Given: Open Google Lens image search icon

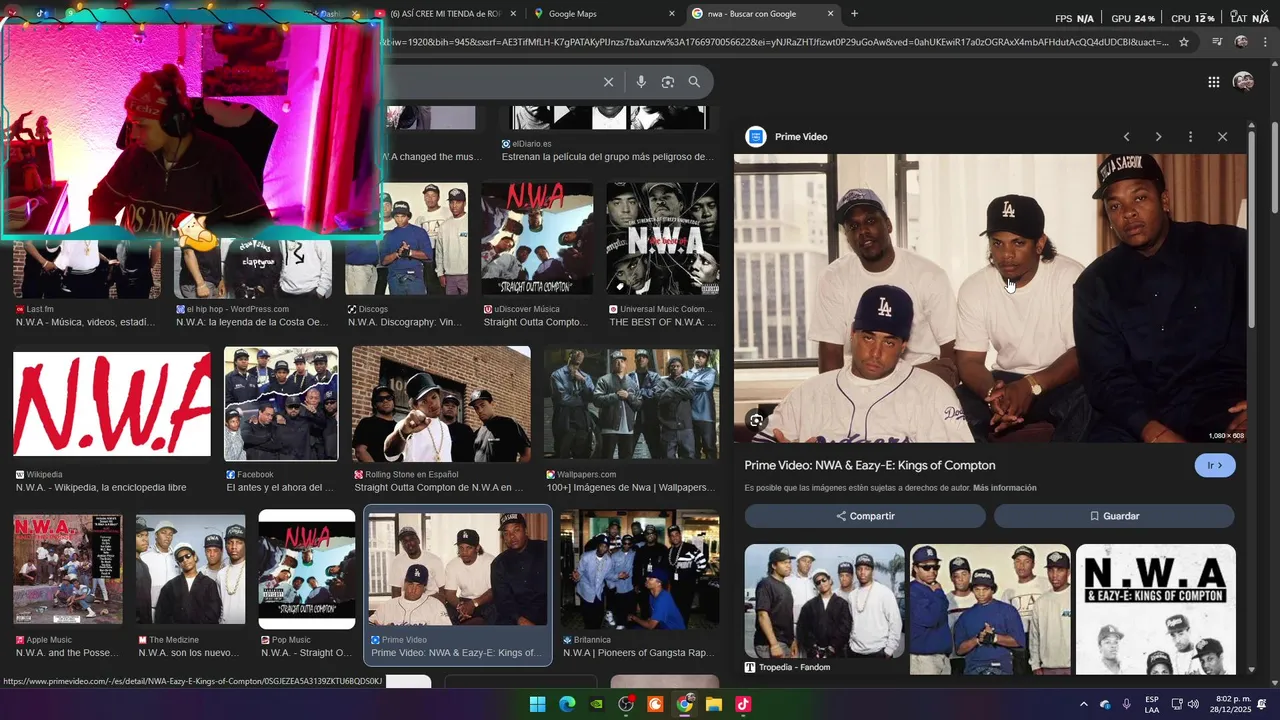Looking at the screenshot, I should [x=668, y=82].
